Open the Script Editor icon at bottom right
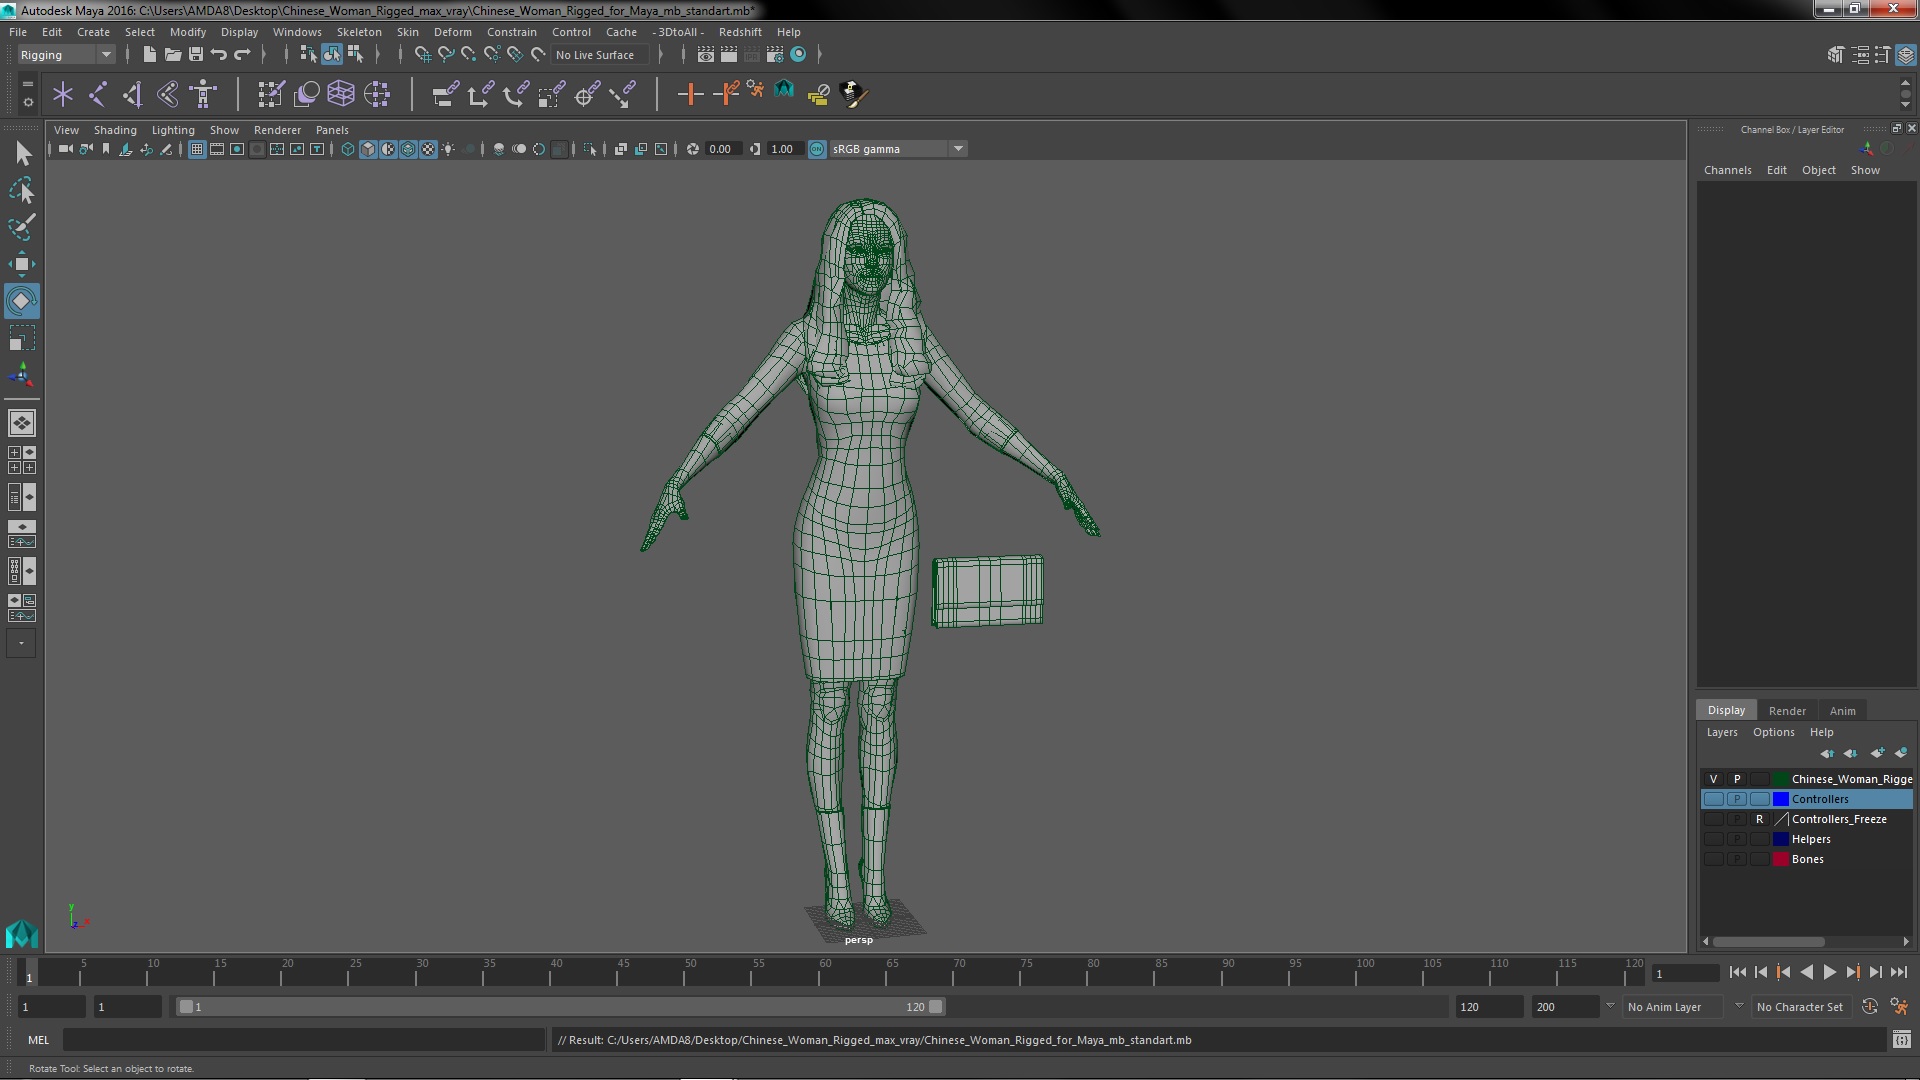 click(x=1901, y=1040)
